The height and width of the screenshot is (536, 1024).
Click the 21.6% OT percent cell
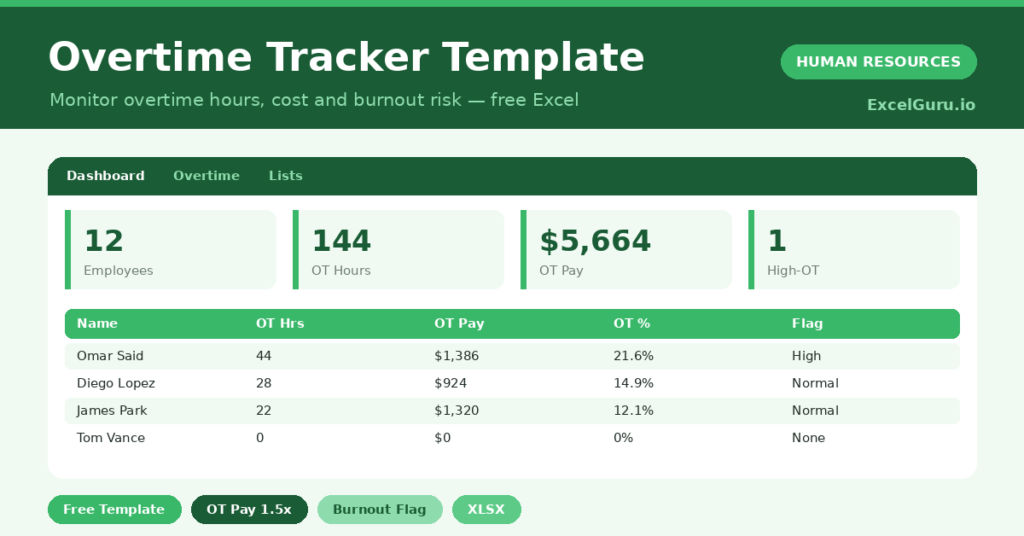point(633,356)
